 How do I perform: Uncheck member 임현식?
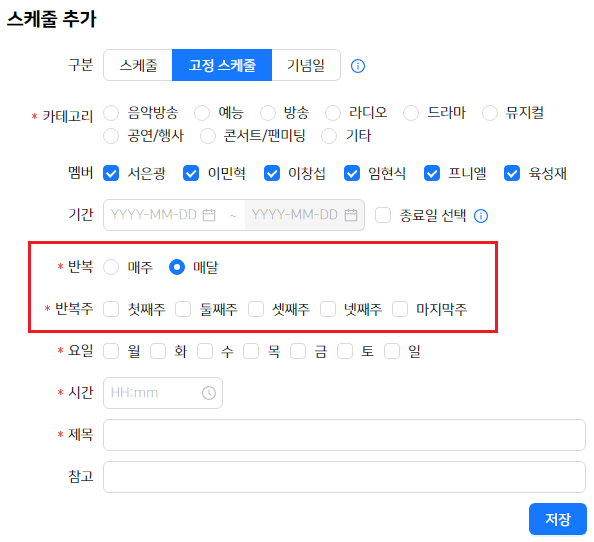[352, 173]
